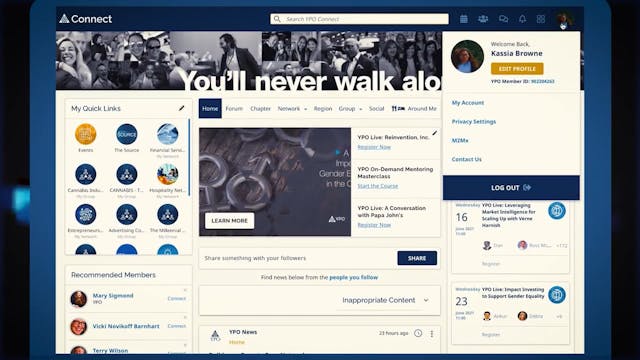This screenshot has height=360, width=640.
Task: Click the Share something with your followers field
Action: (x=298, y=258)
